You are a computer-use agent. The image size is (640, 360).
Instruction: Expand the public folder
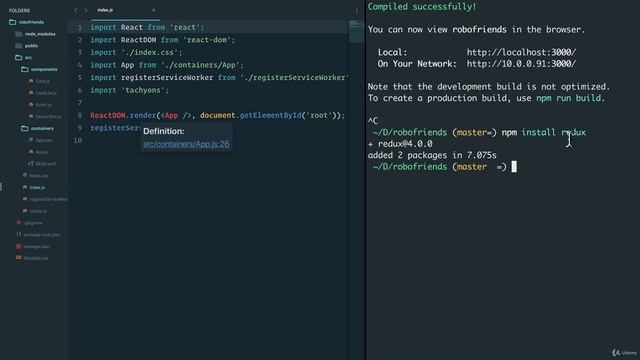pos(27,46)
